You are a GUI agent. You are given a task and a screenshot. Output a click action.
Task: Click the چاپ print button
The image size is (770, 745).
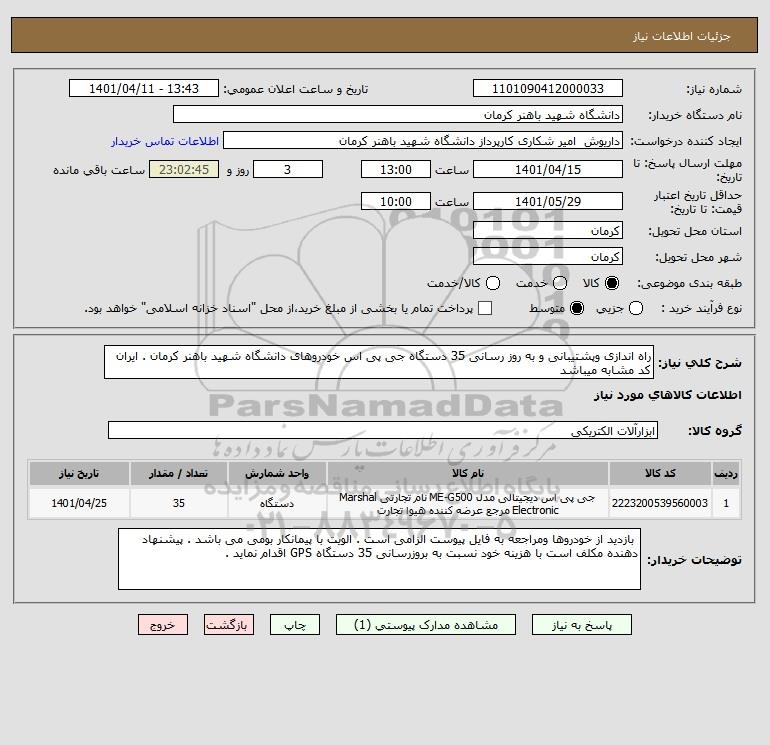(x=295, y=625)
